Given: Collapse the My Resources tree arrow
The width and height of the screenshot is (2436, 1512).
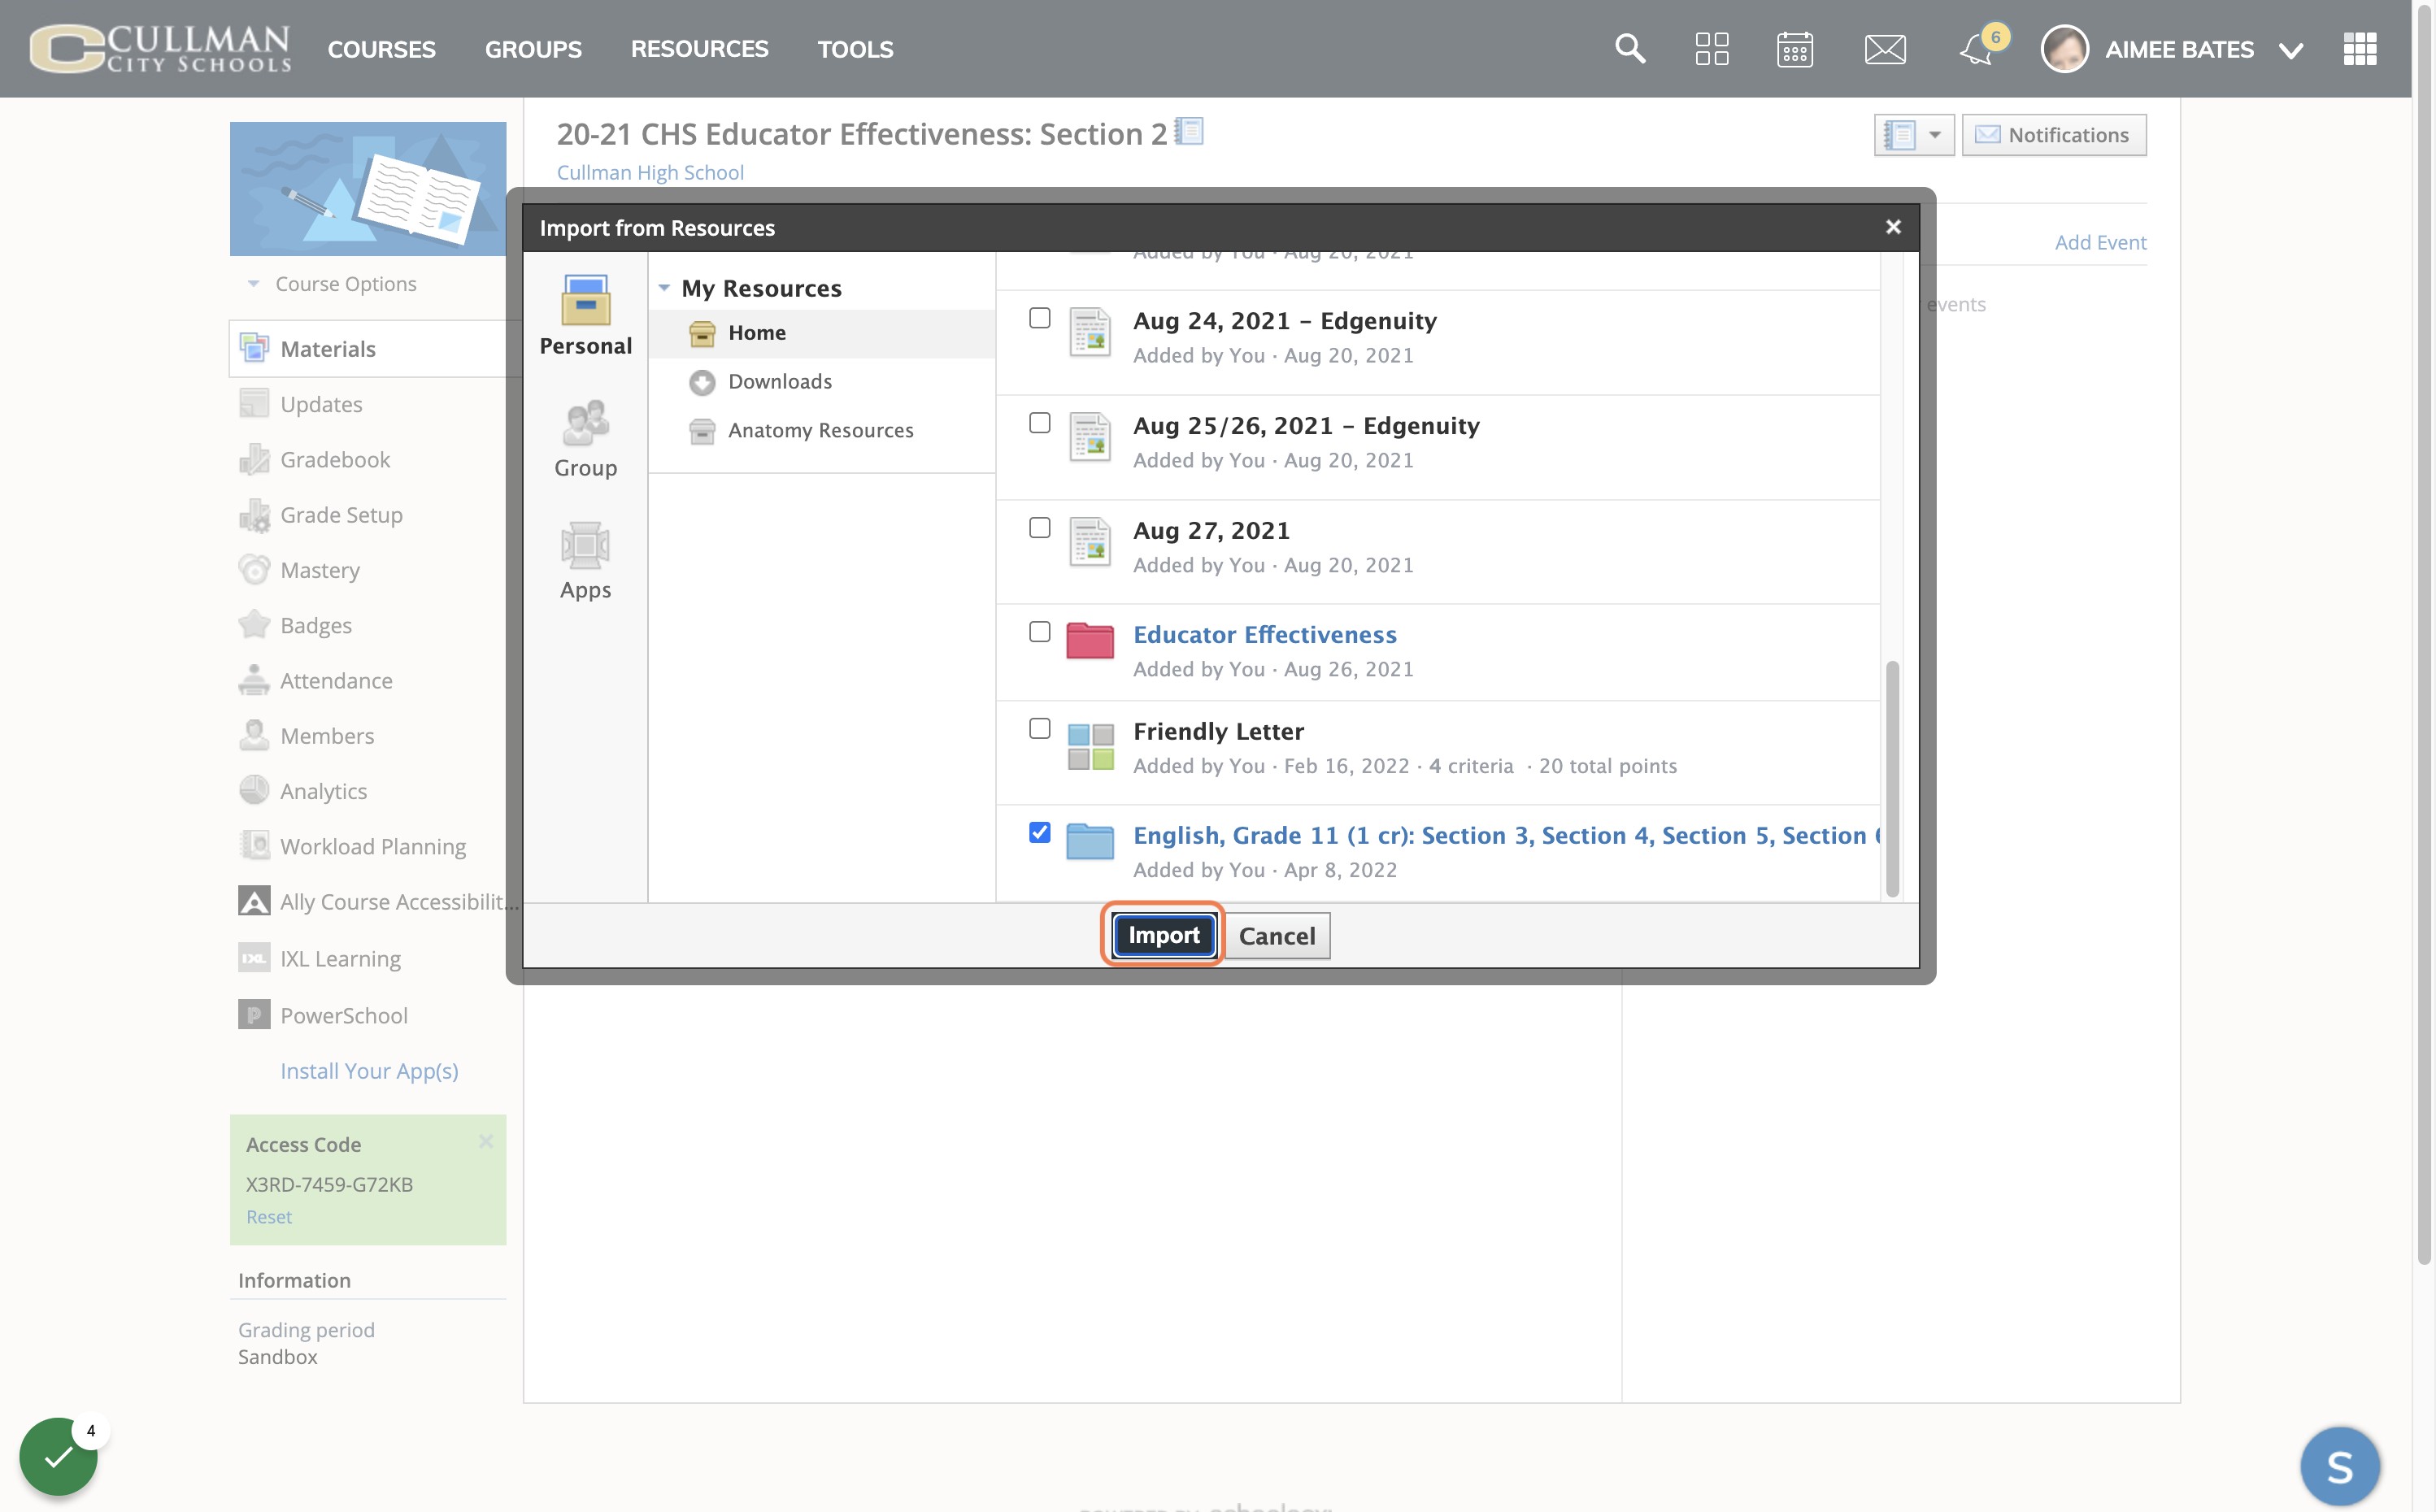Looking at the screenshot, I should (x=664, y=288).
